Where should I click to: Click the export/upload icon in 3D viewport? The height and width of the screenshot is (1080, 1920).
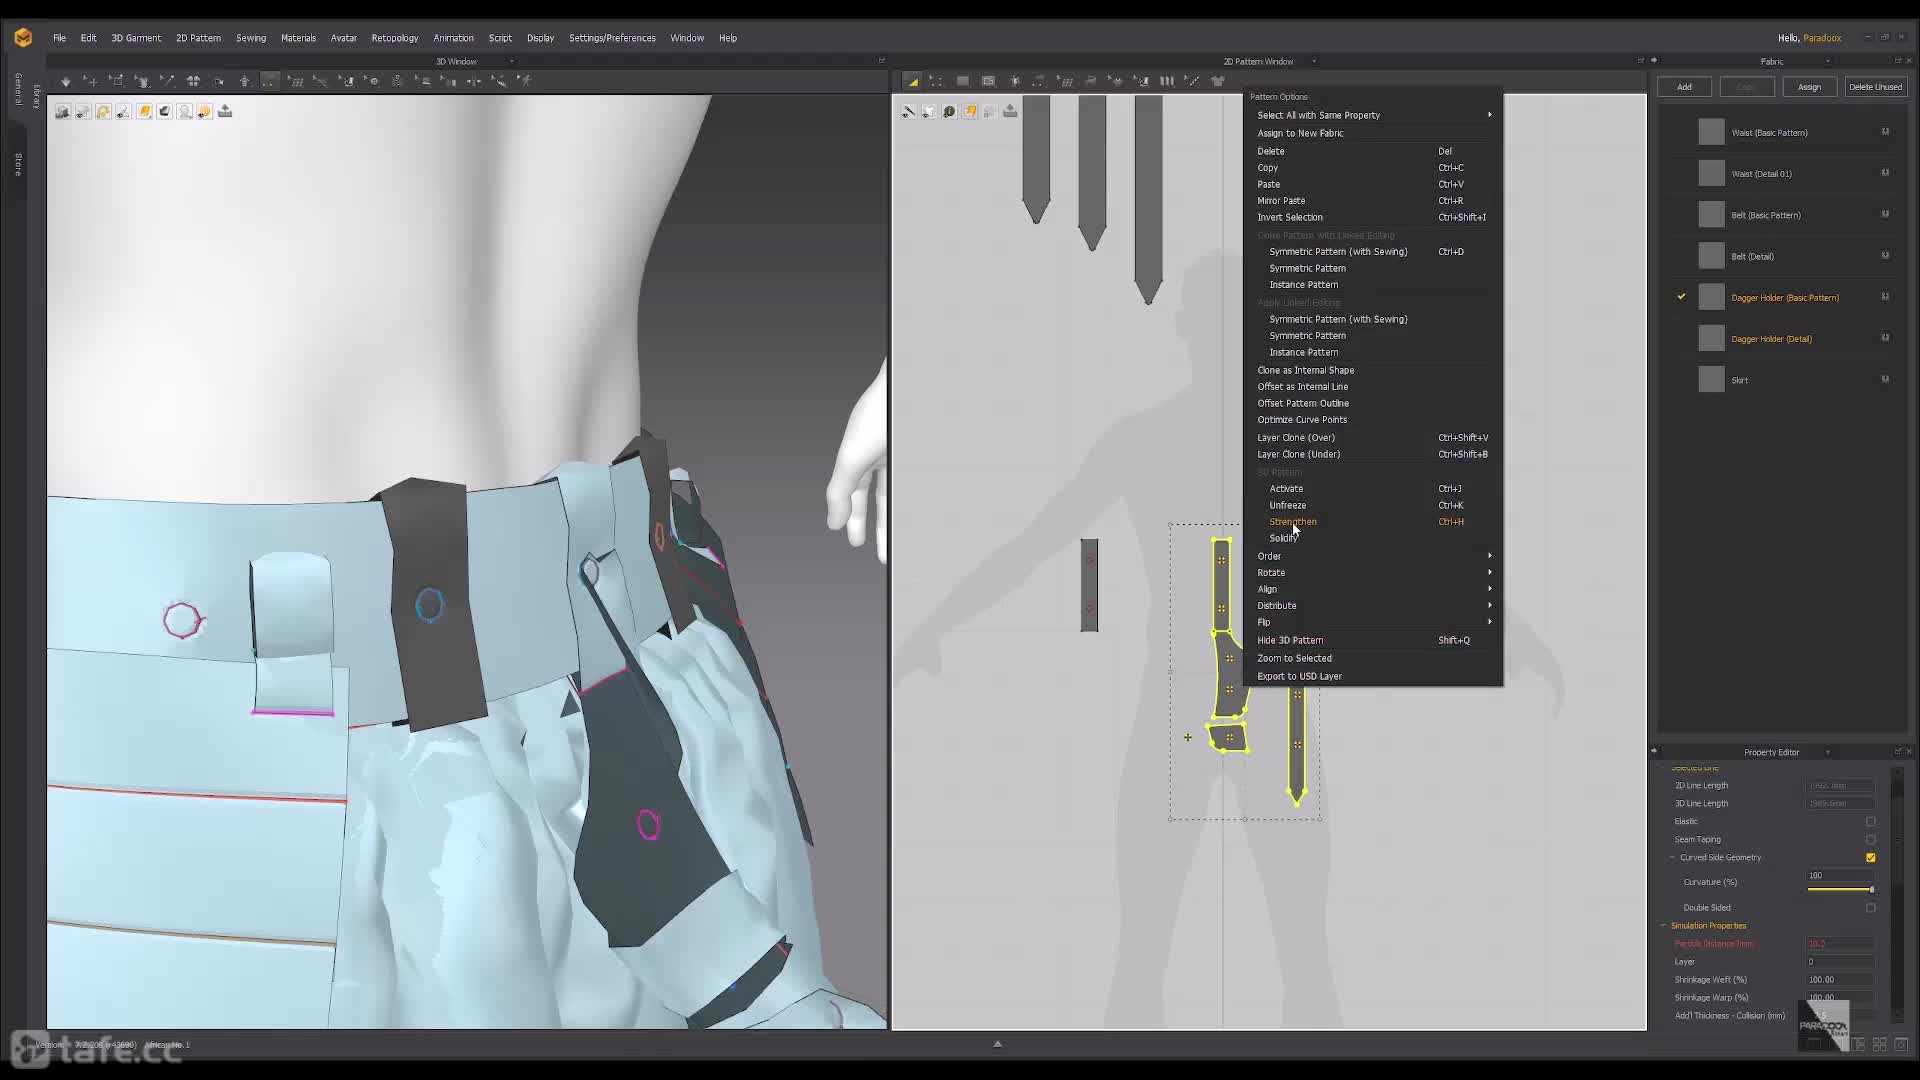pyautogui.click(x=225, y=112)
